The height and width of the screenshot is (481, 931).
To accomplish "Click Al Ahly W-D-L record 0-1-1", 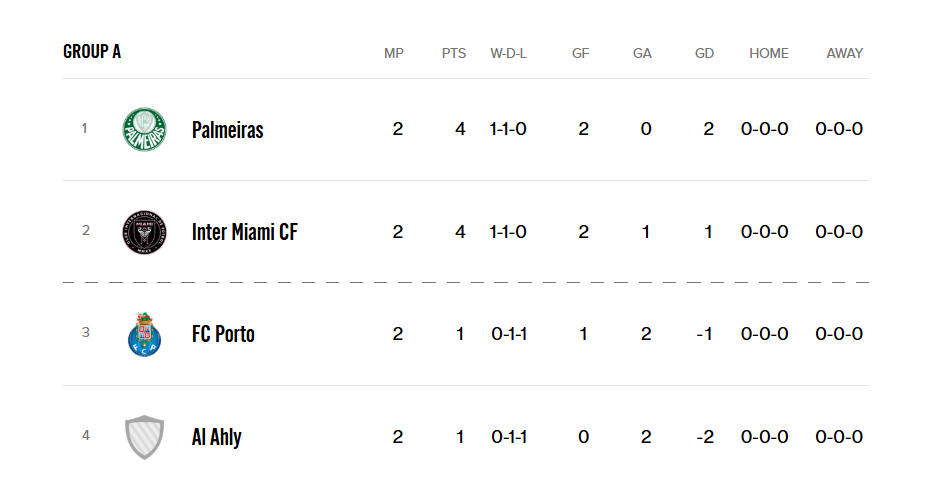I will pos(509,436).
